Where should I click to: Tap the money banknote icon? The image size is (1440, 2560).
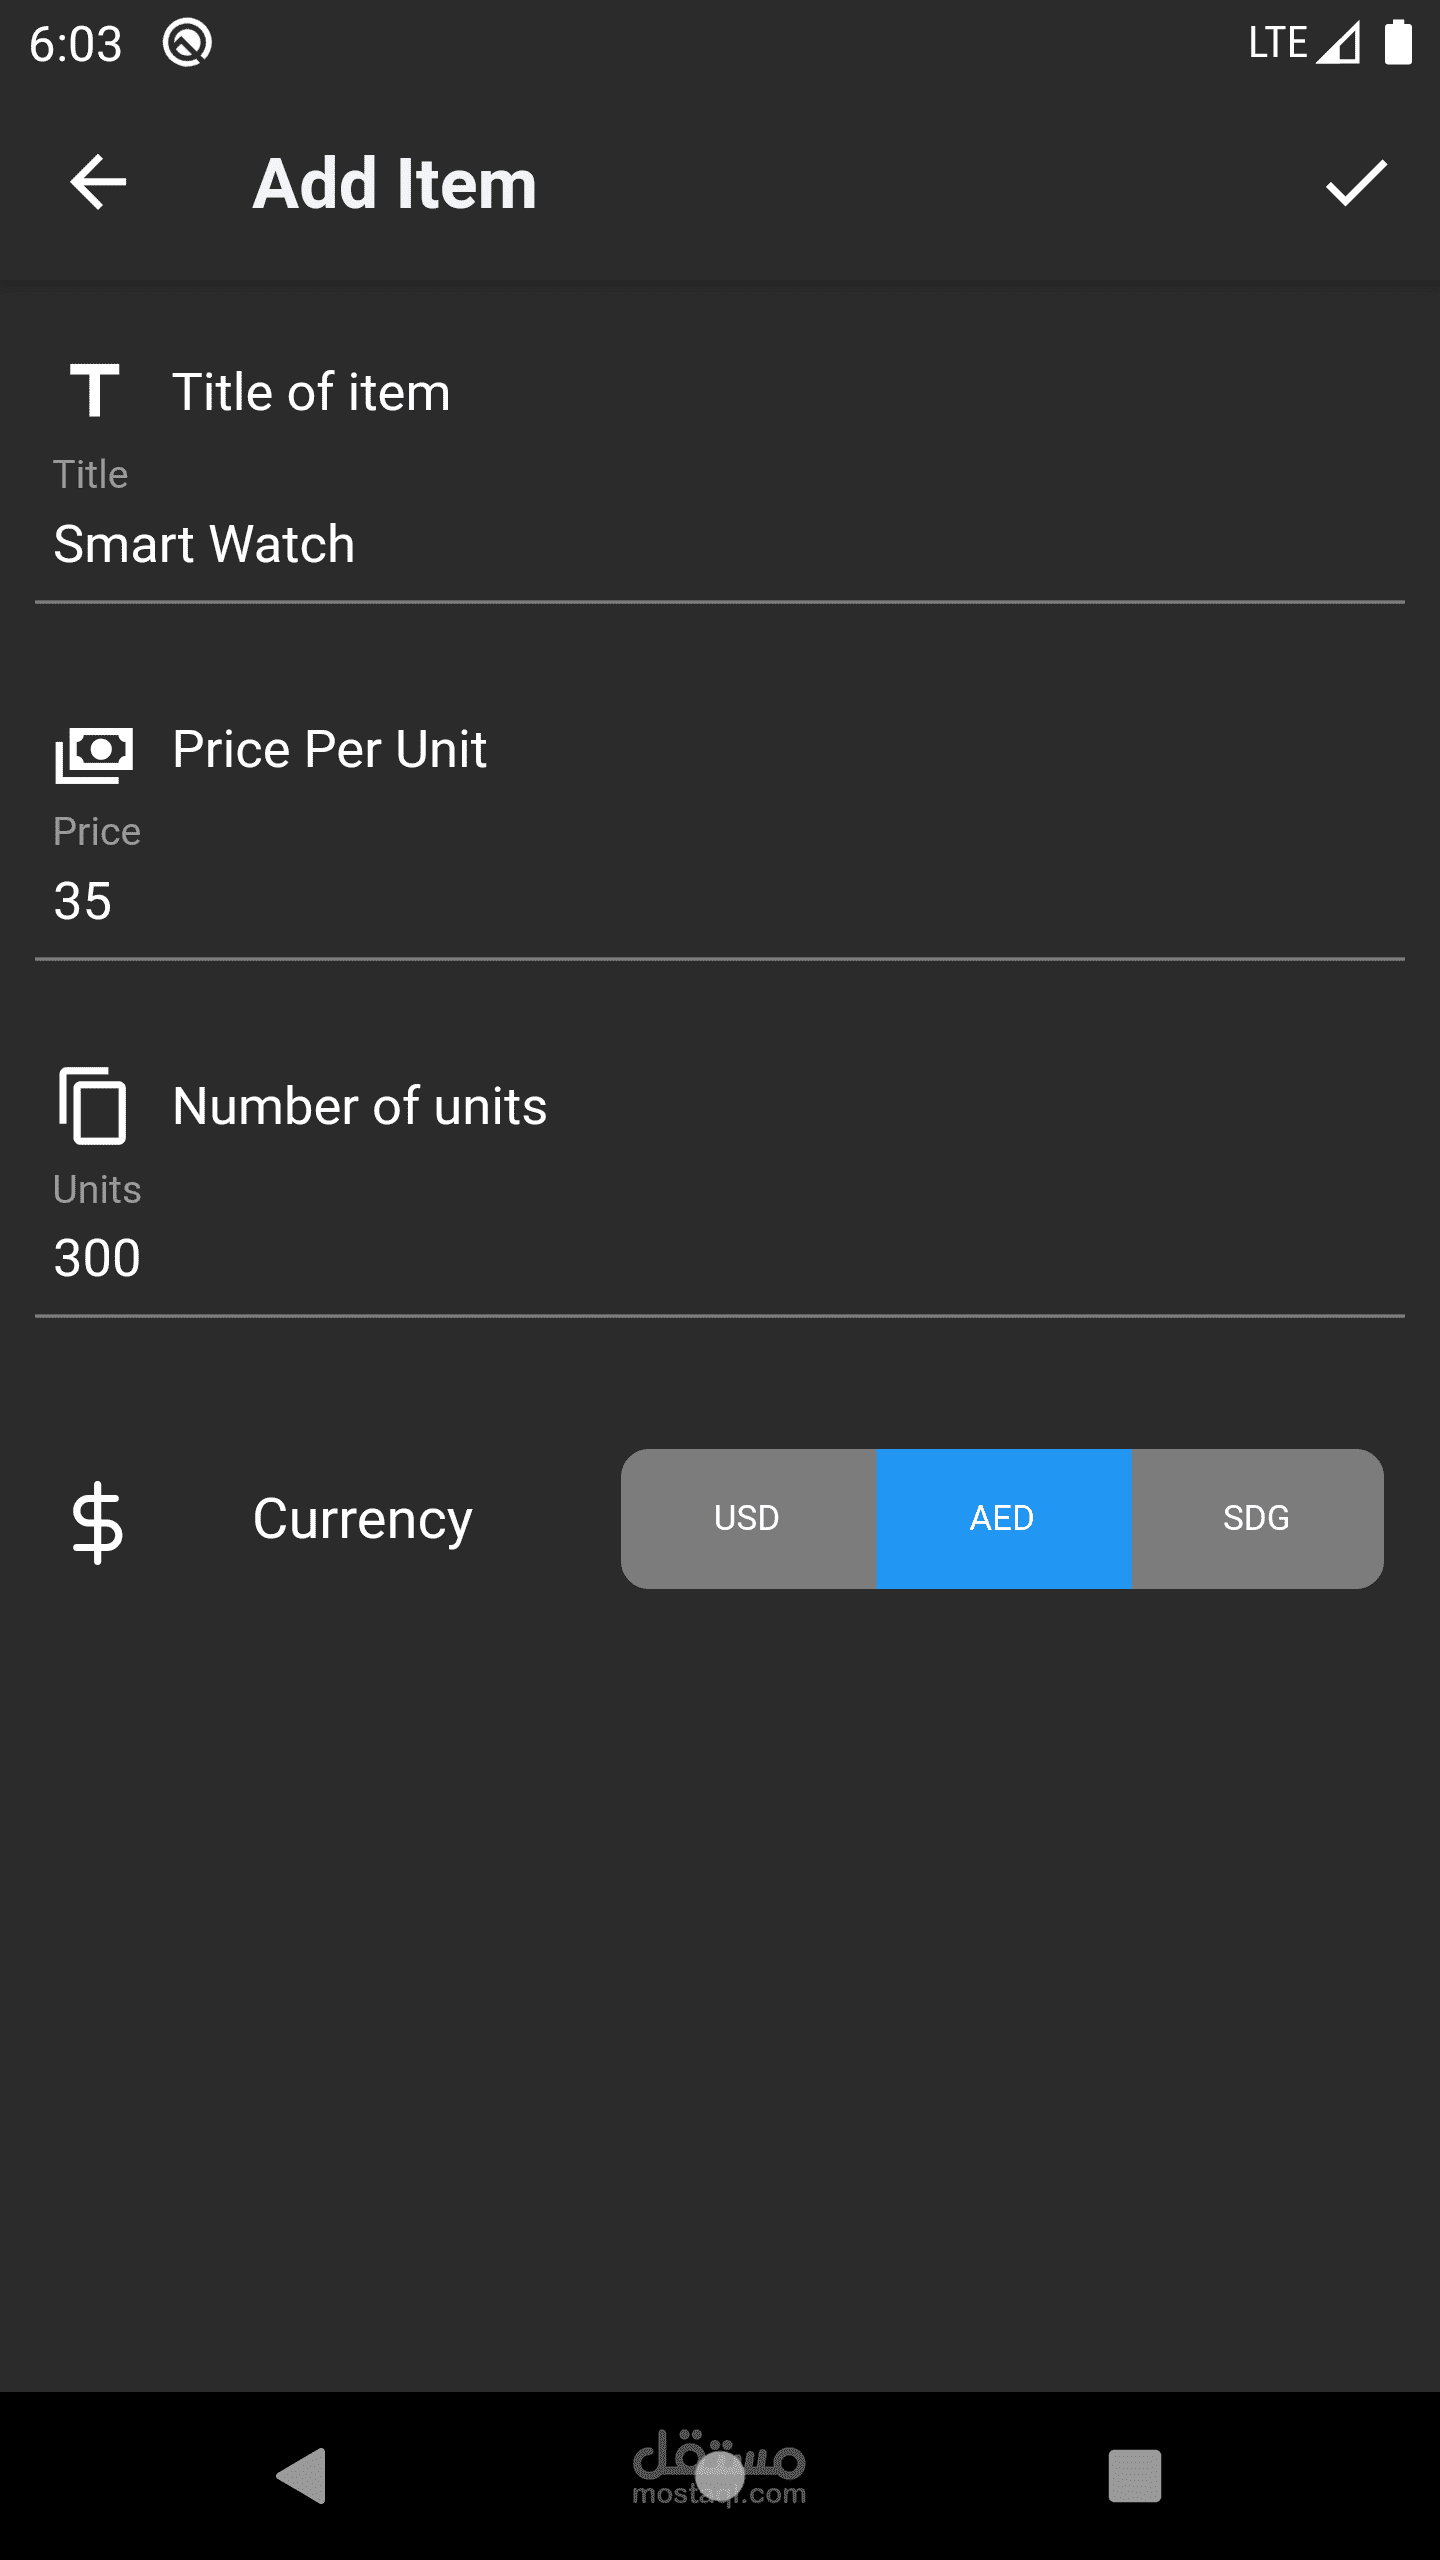click(94, 754)
